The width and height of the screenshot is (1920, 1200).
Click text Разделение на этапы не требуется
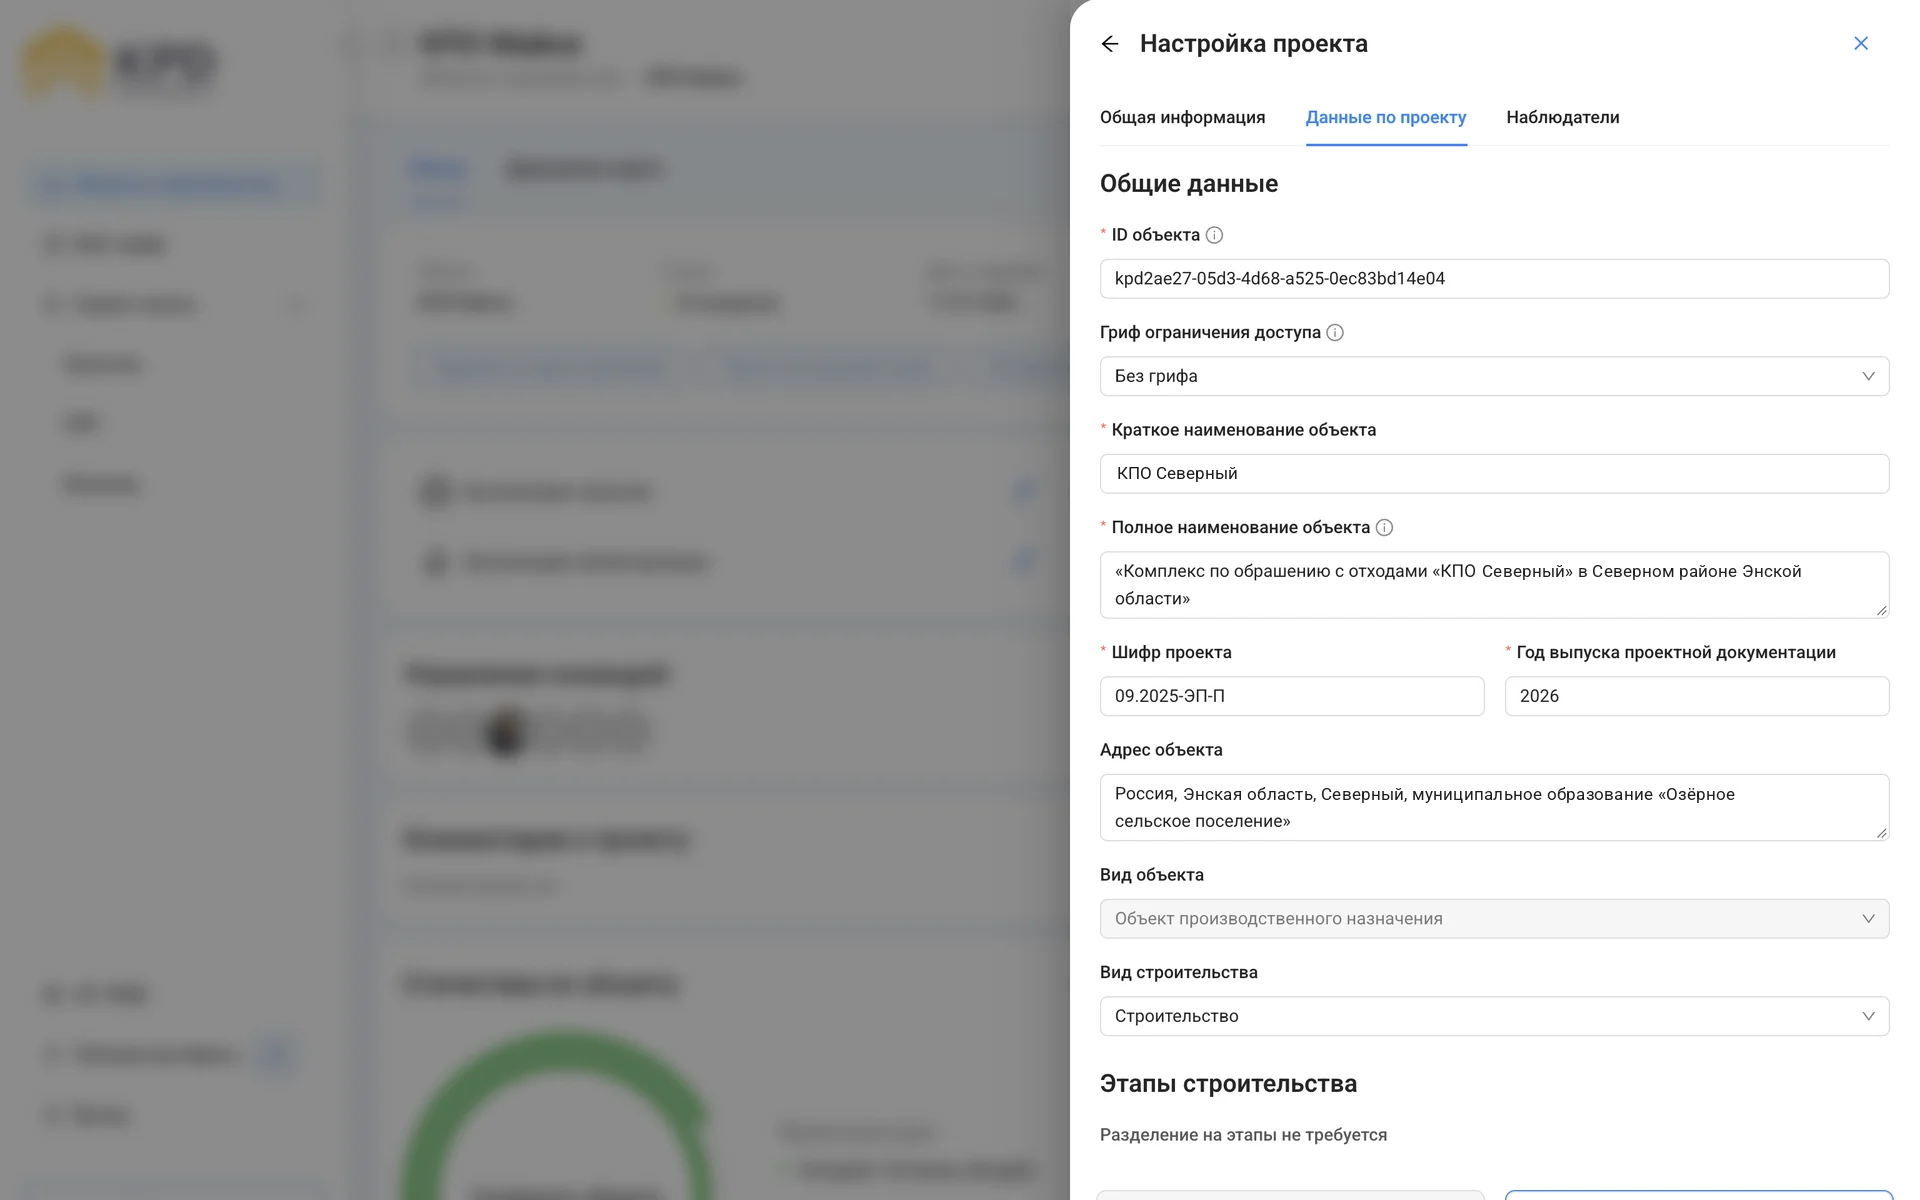click(x=1243, y=1135)
